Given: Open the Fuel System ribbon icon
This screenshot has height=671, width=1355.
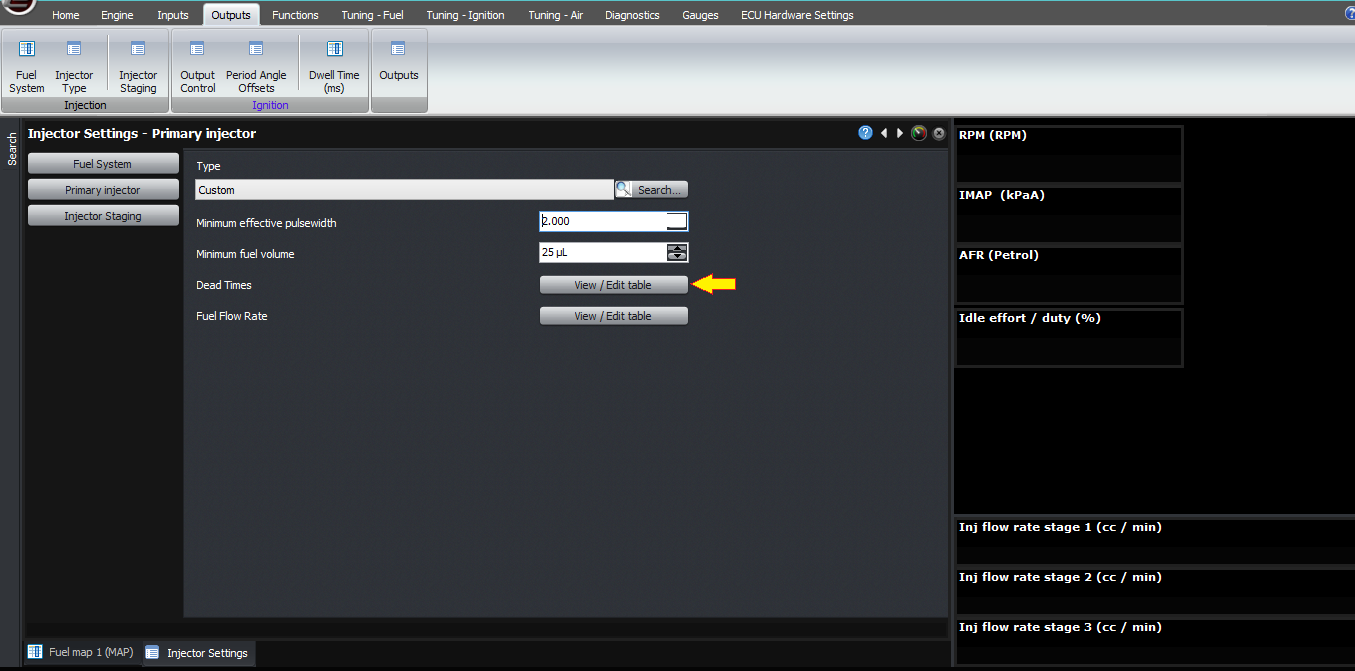Looking at the screenshot, I should coord(27,66).
